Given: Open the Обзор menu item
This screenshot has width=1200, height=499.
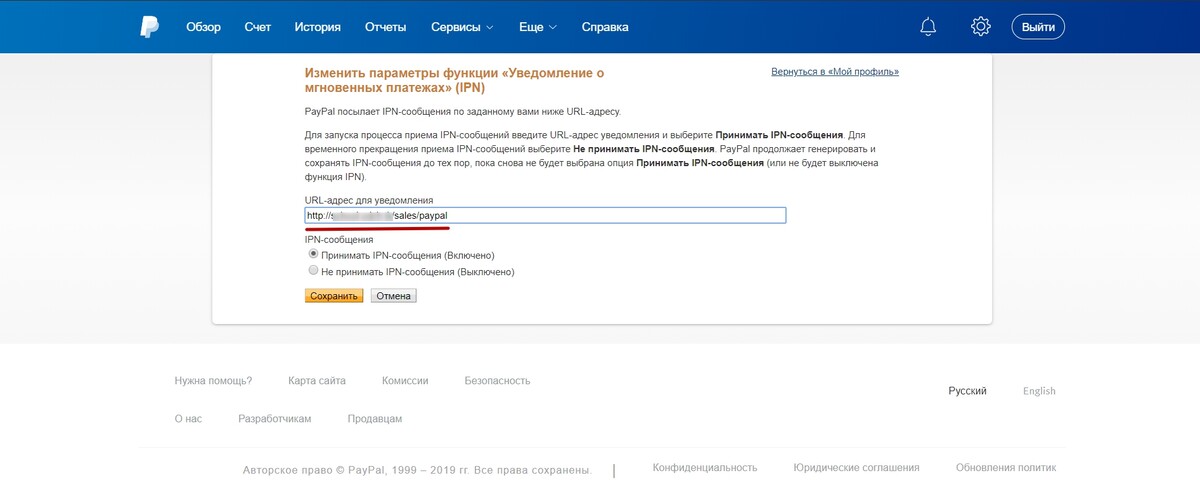Looking at the screenshot, I should (x=203, y=27).
